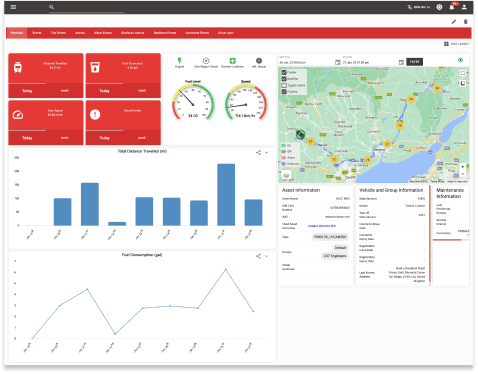Click the search magnifier icon
The height and width of the screenshot is (374, 478).
[51, 7]
